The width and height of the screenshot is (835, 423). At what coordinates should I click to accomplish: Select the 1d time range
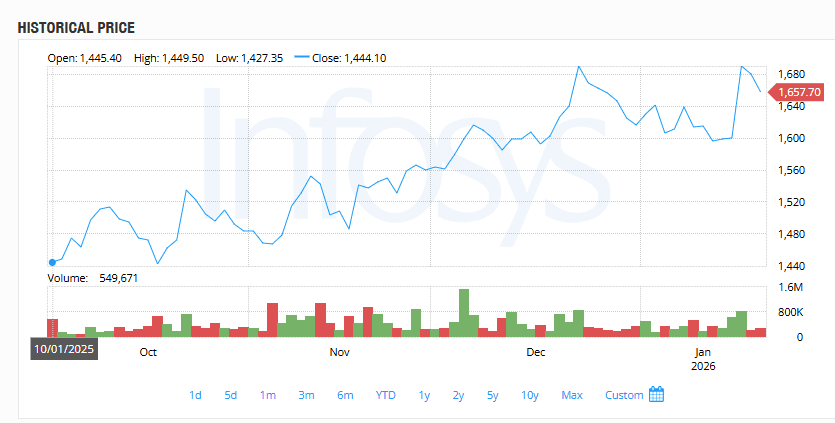click(195, 395)
